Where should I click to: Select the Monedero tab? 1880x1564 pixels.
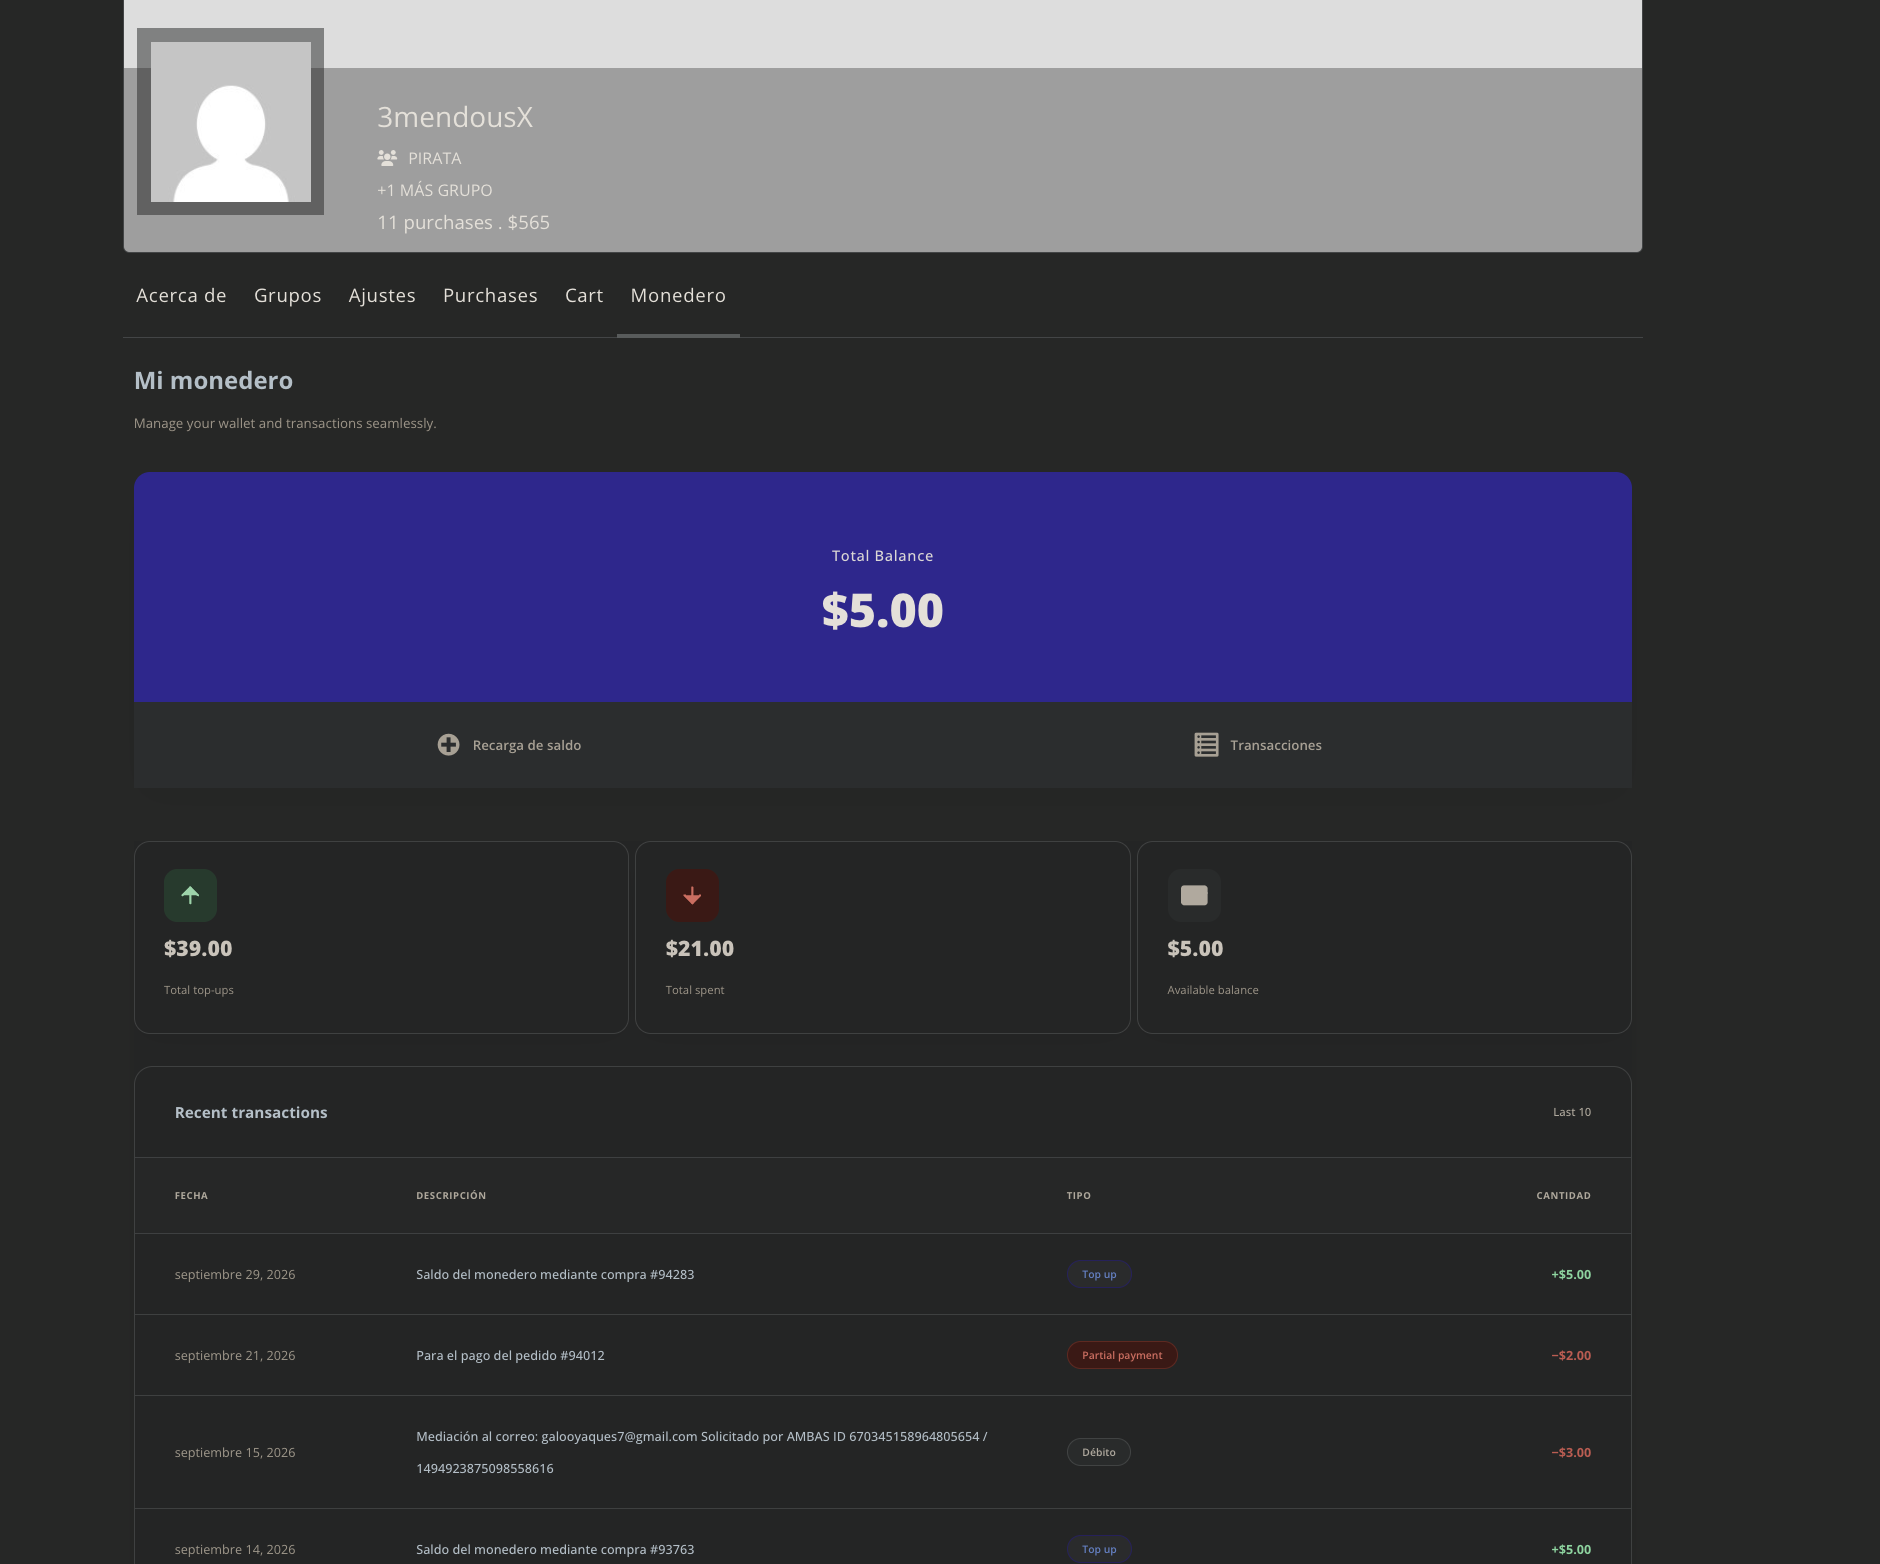(678, 295)
